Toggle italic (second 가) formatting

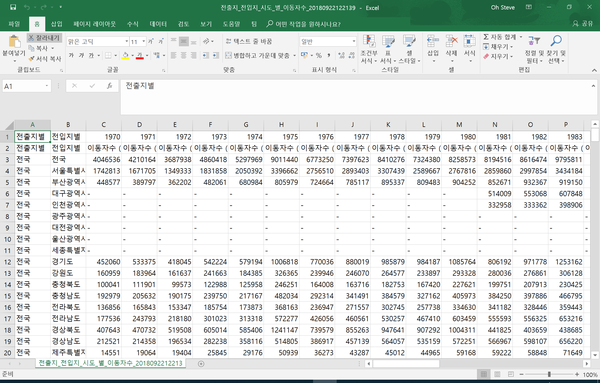[x=81, y=55]
